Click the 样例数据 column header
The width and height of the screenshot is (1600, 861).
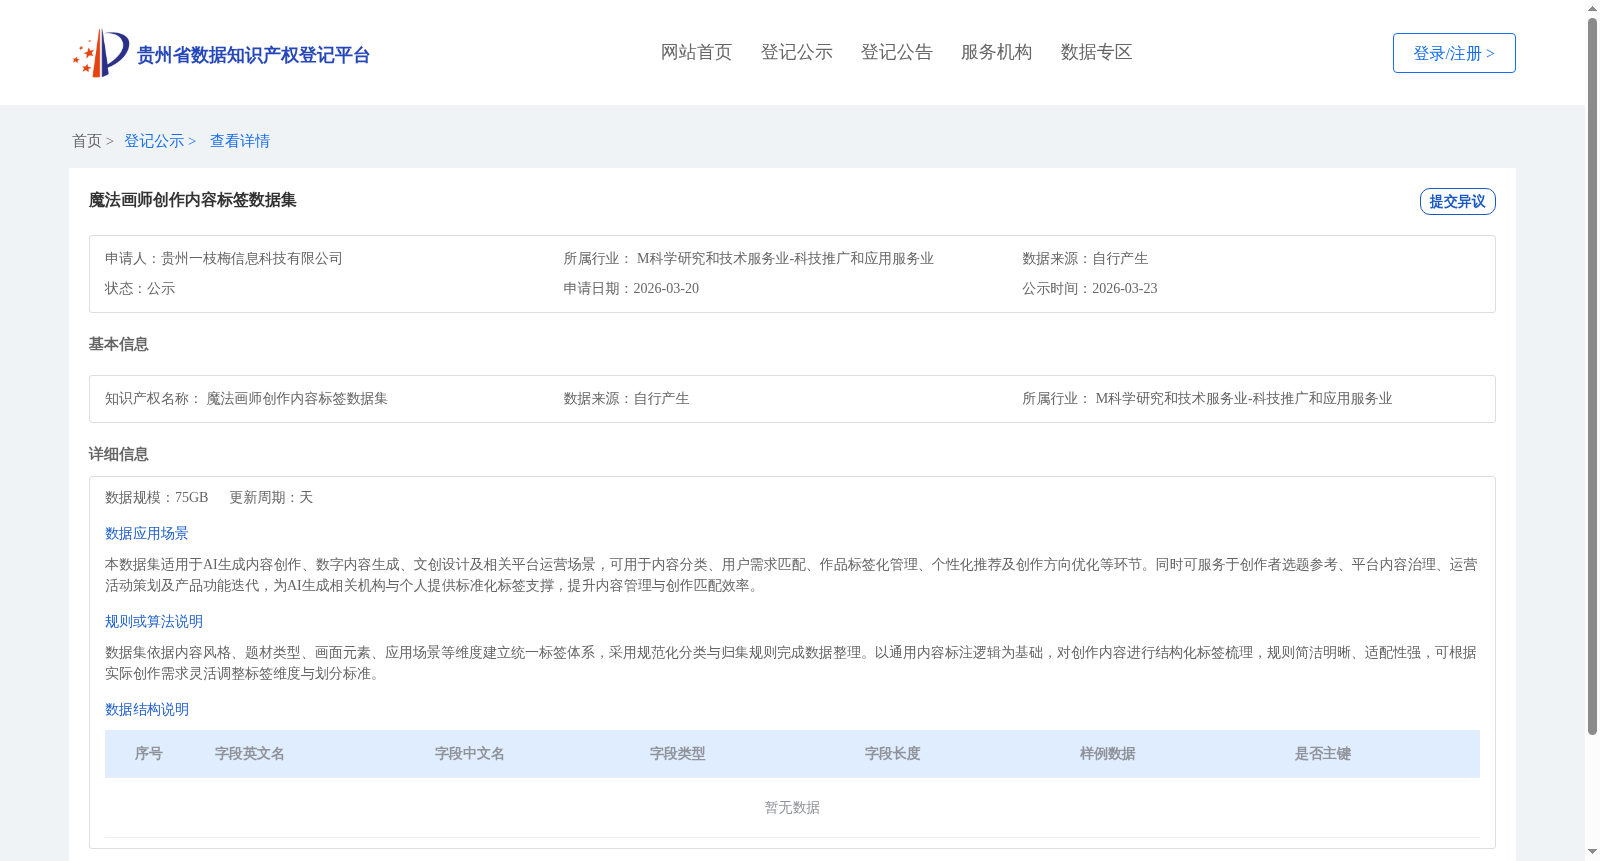[x=1108, y=754]
